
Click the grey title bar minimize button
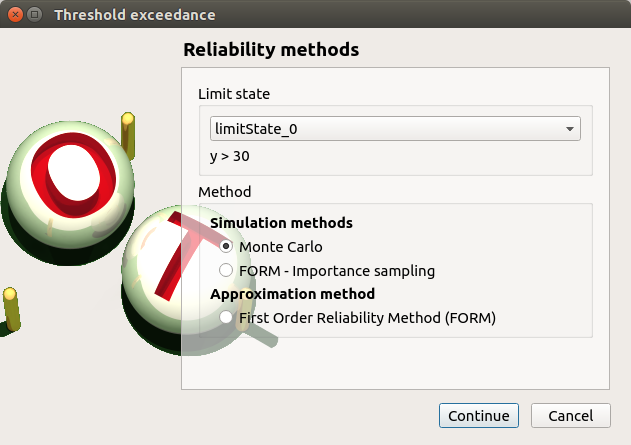(35, 15)
